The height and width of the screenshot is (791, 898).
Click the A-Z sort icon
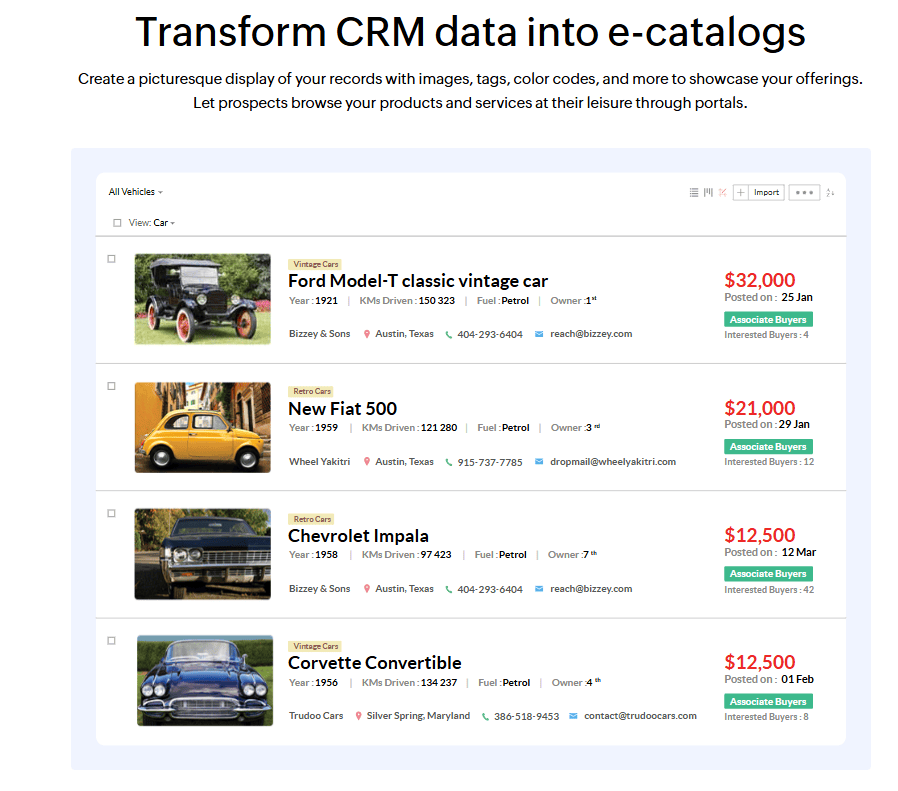point(830,193)
